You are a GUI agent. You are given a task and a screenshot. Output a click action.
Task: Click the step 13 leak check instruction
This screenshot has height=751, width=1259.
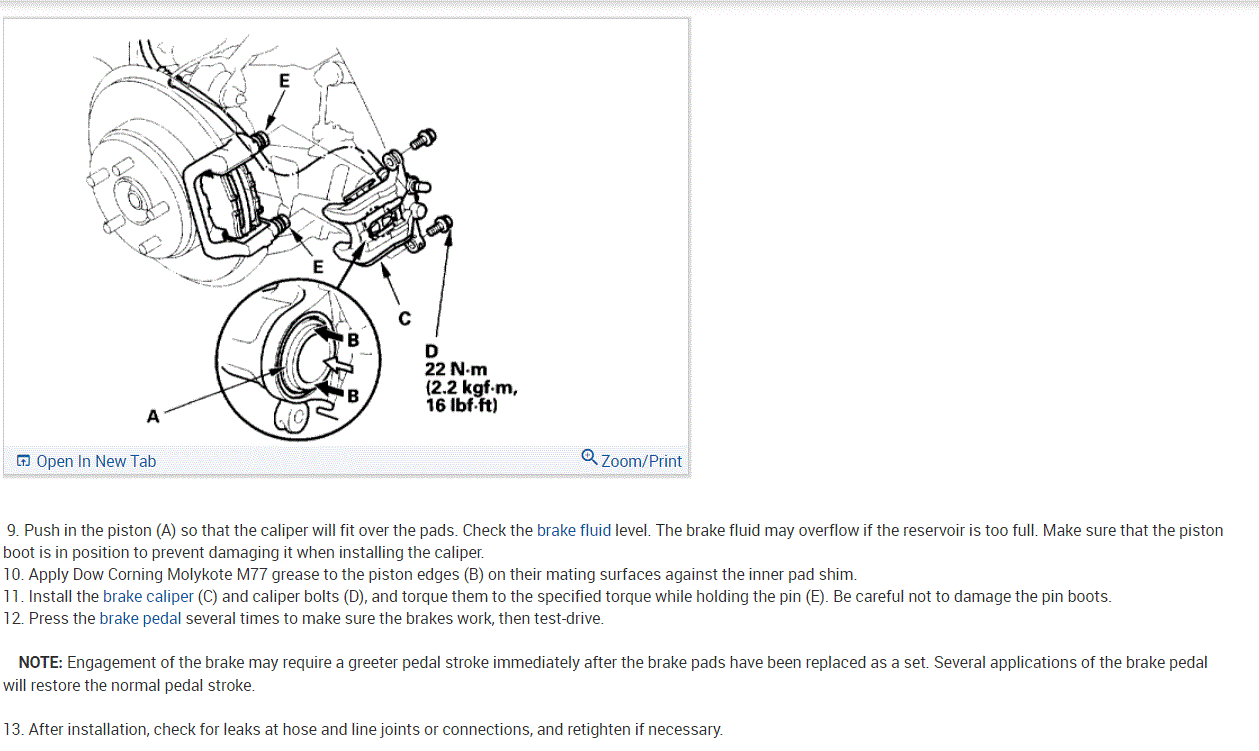pyautogui.click(x=363, y=729)
